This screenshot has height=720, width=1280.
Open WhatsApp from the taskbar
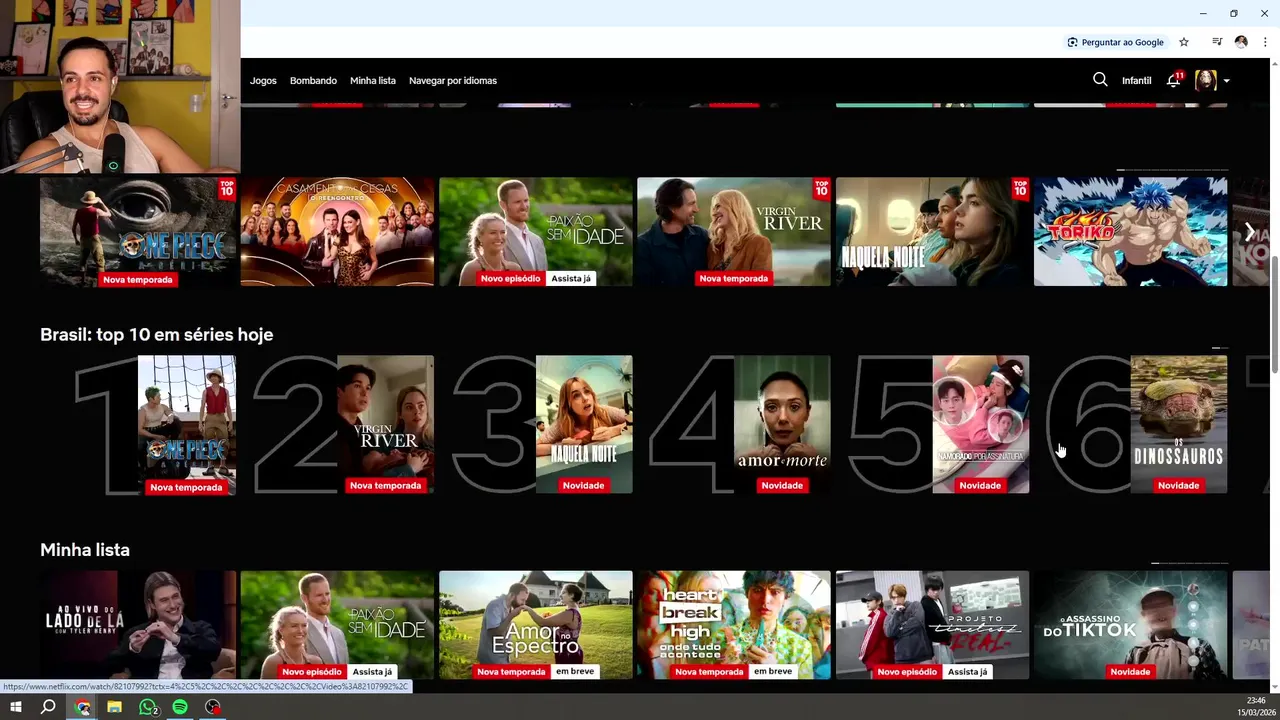coord(148,707)
